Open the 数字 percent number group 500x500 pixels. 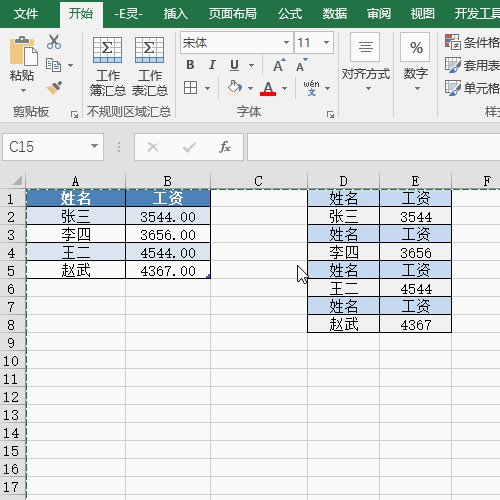pyautogui.click(x=416, y=63)
